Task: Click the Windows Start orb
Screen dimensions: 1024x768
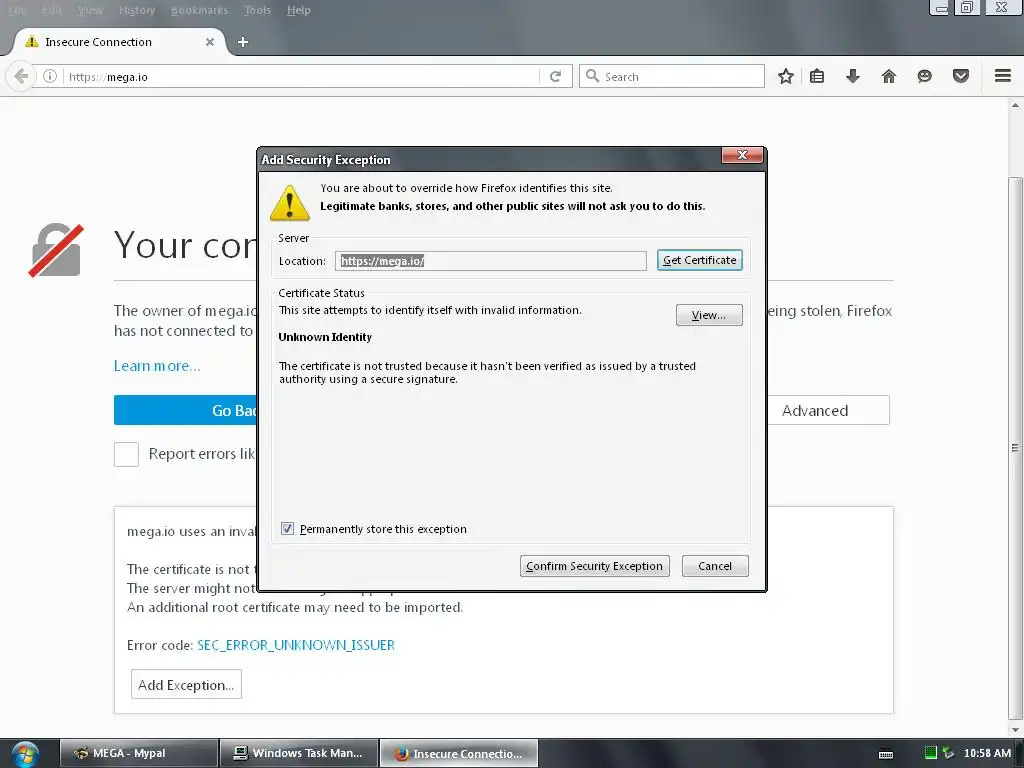Action: pyautogui.click(x=24, y=754)
